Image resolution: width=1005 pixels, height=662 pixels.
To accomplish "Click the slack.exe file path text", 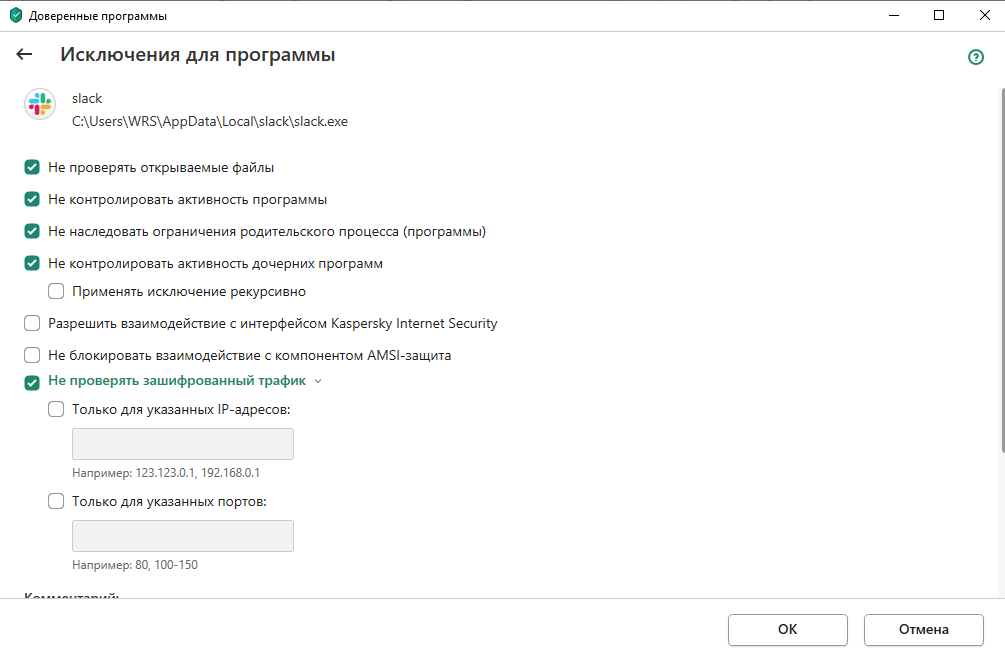I will pos(210,122).
